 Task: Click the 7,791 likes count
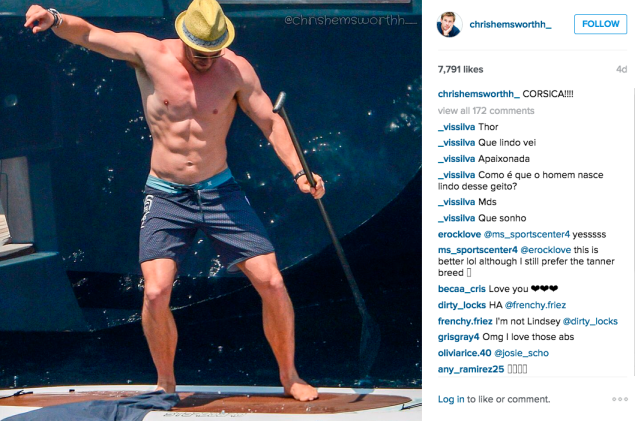coord(460,69)
